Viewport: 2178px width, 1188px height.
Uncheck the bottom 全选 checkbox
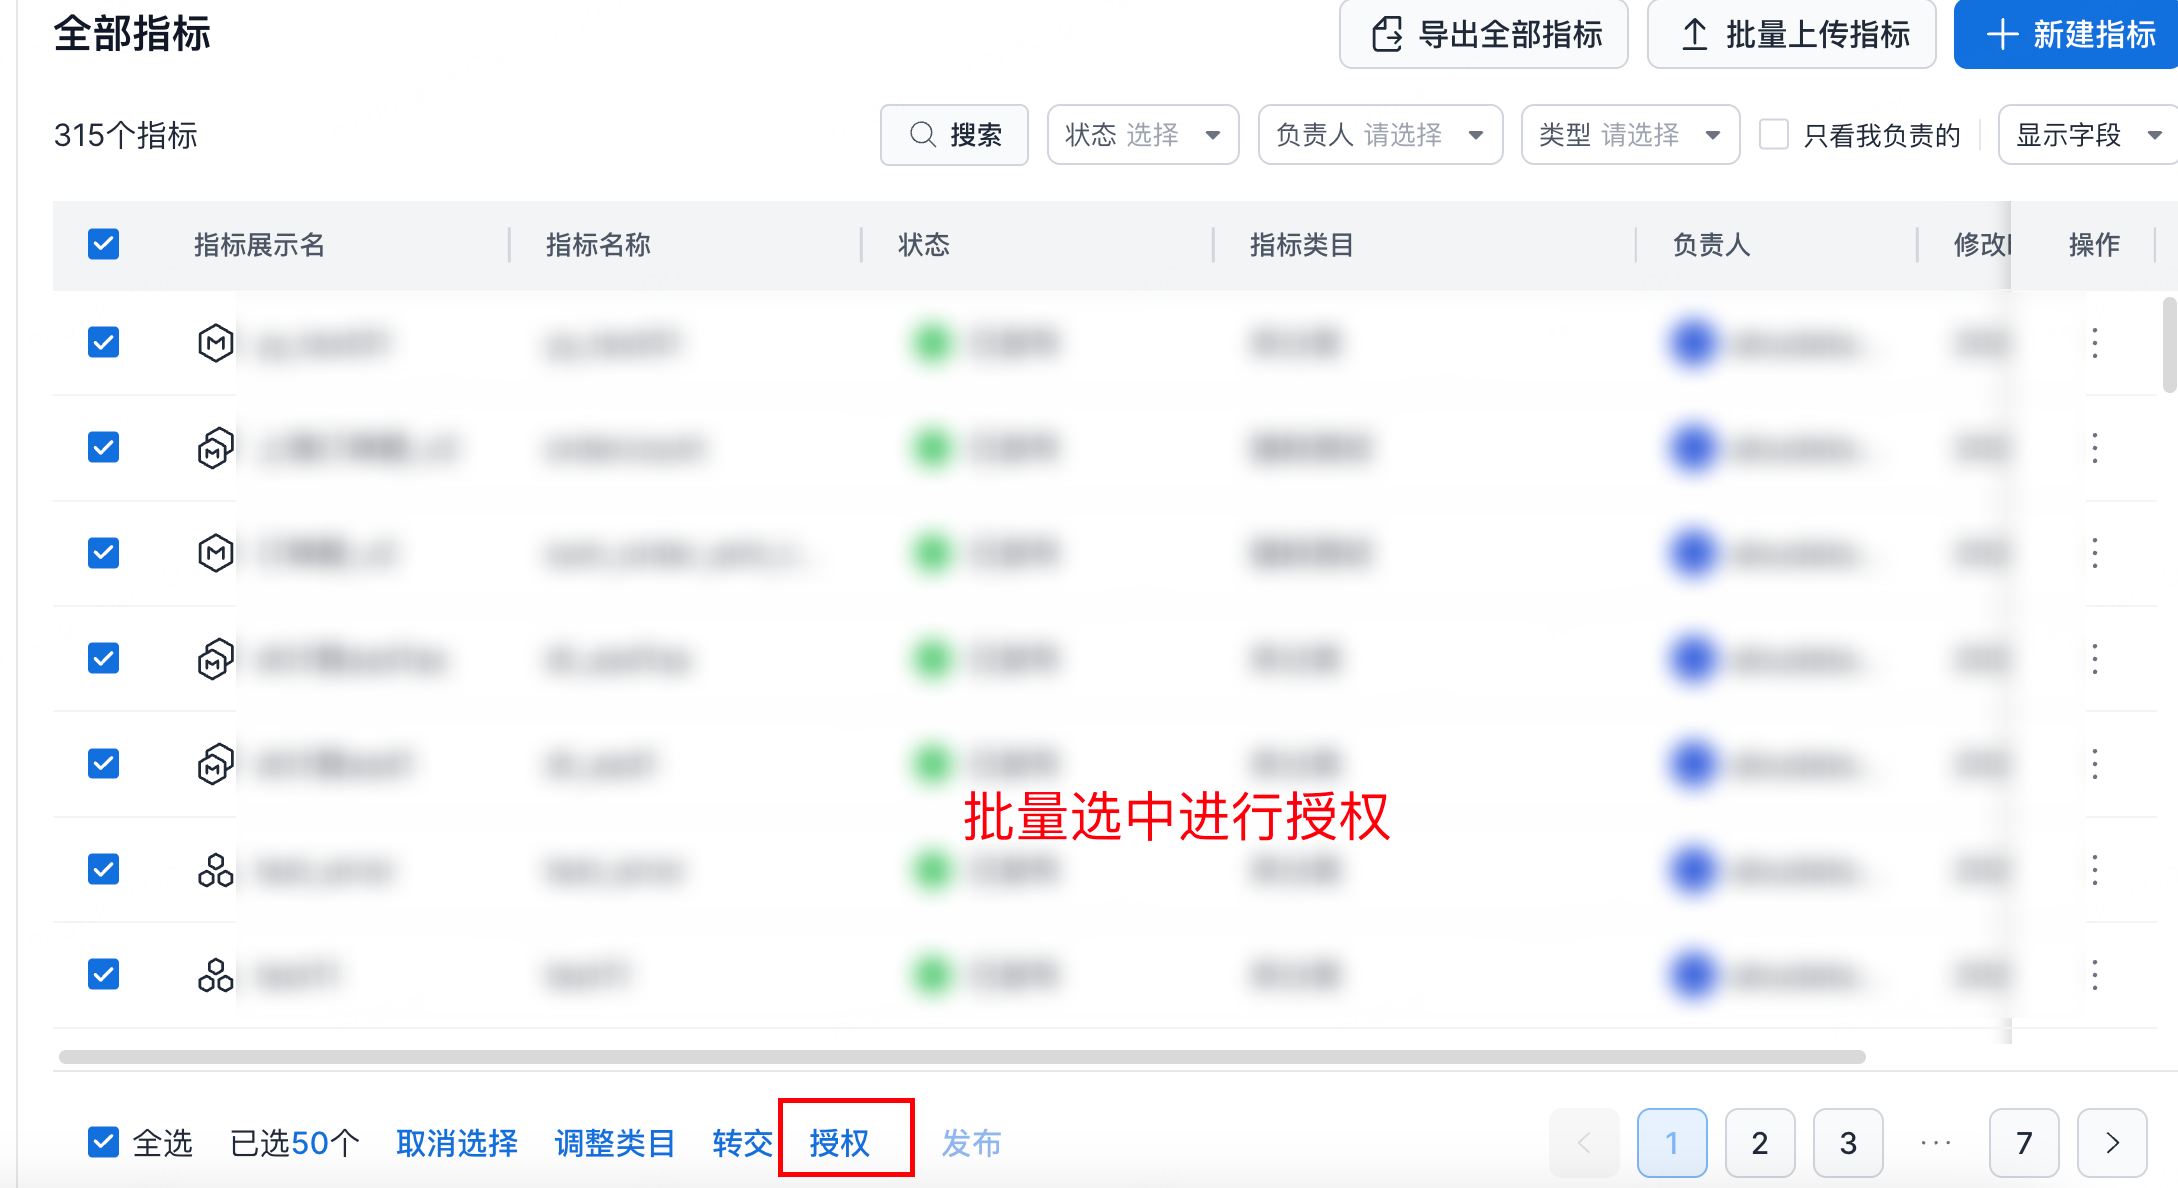[103, 1142]
